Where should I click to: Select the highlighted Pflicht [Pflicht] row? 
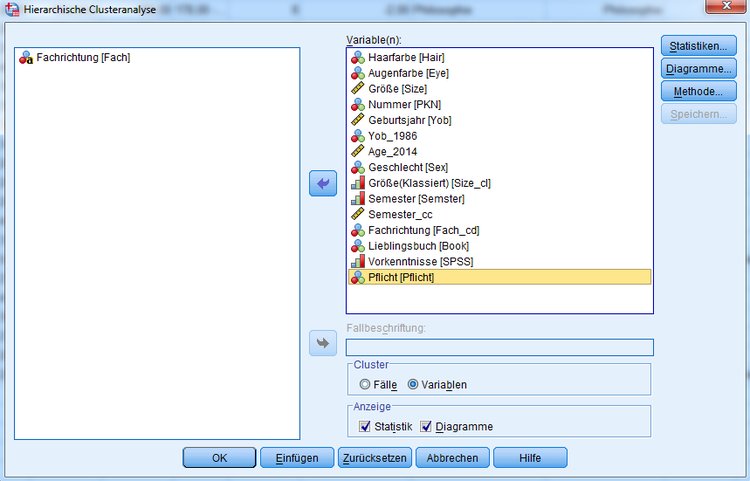click(x=499, y=277)
